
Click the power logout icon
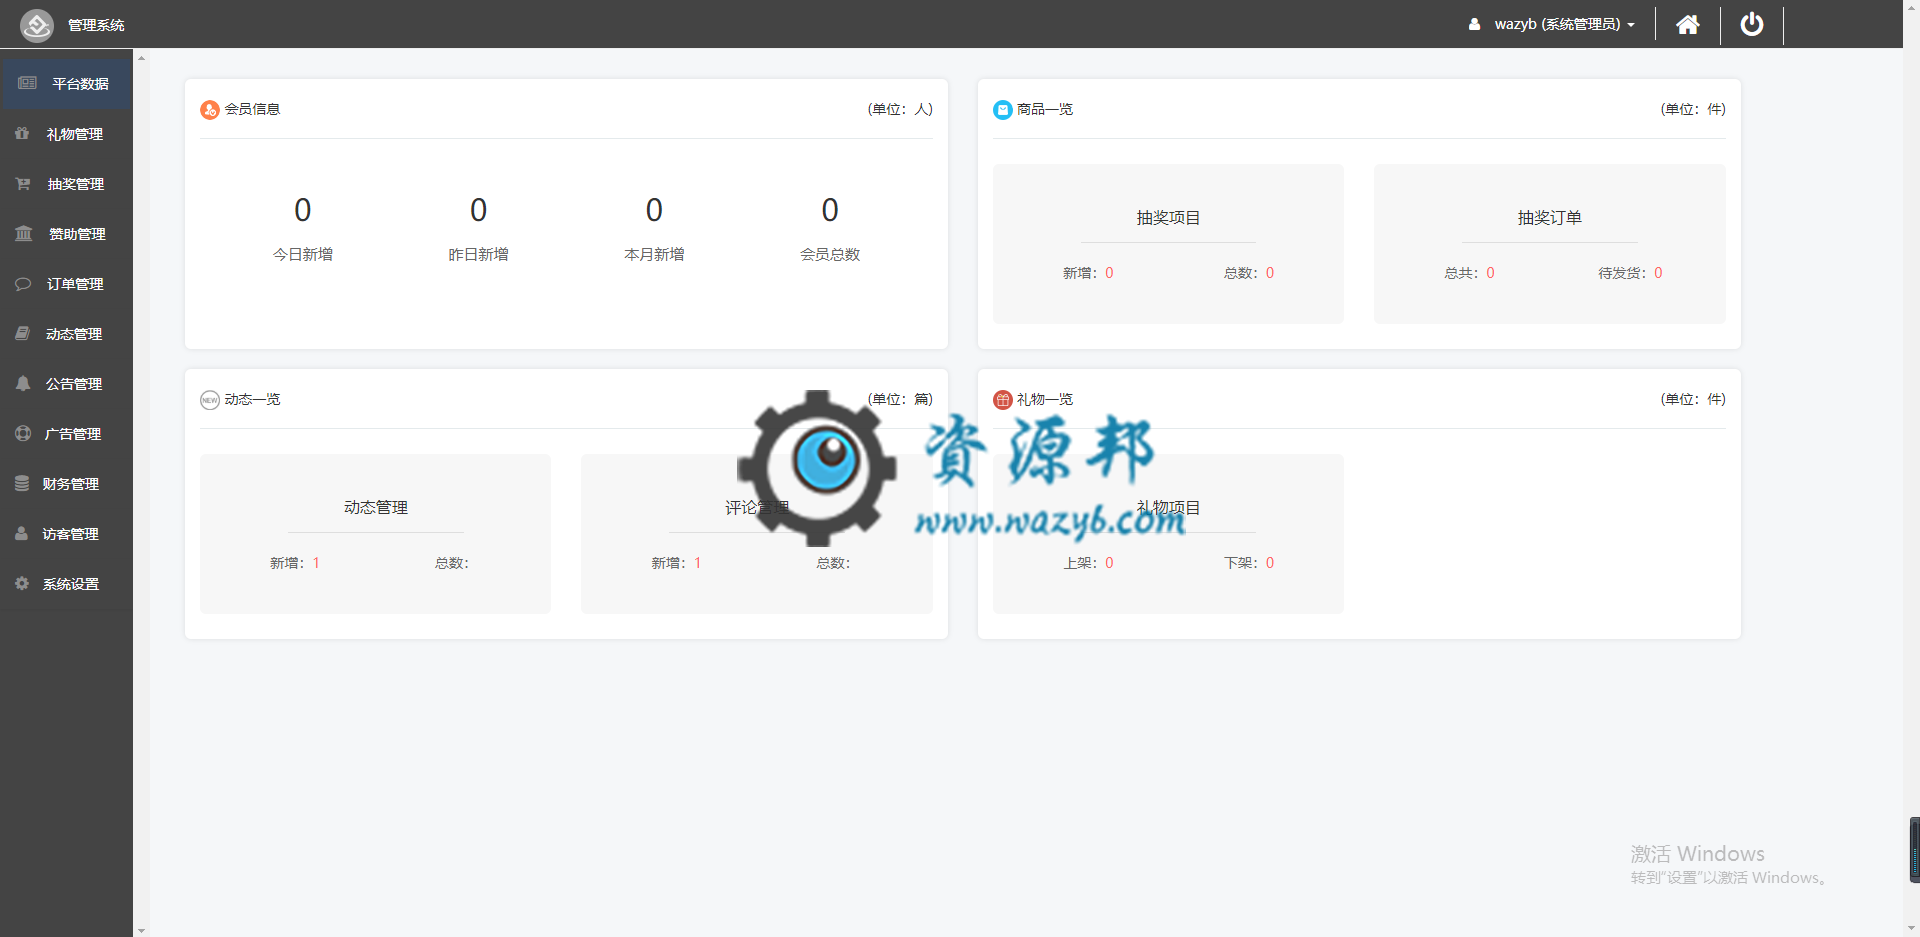coord(1752,24)
